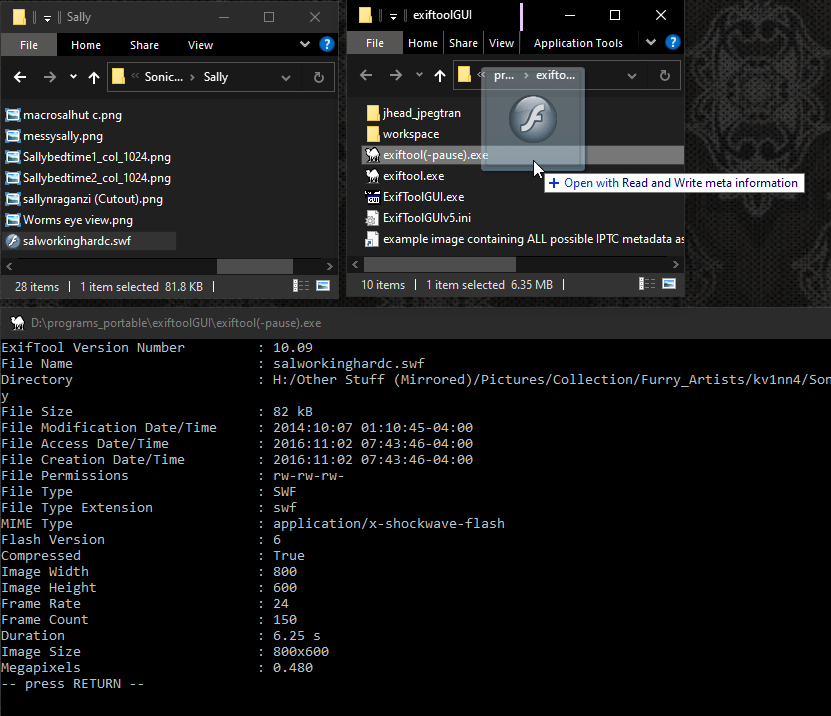Open the jhead_jpegtran folder
The height and width of the screenshot is (716, 831).
point(421,113)
